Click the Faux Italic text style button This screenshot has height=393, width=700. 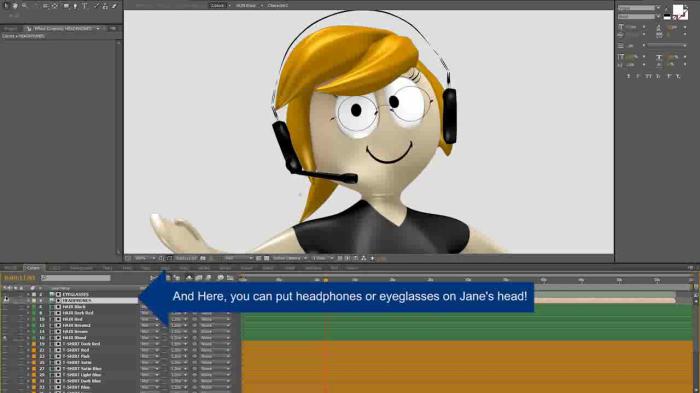pyautogui.click(x=638, y=76)
